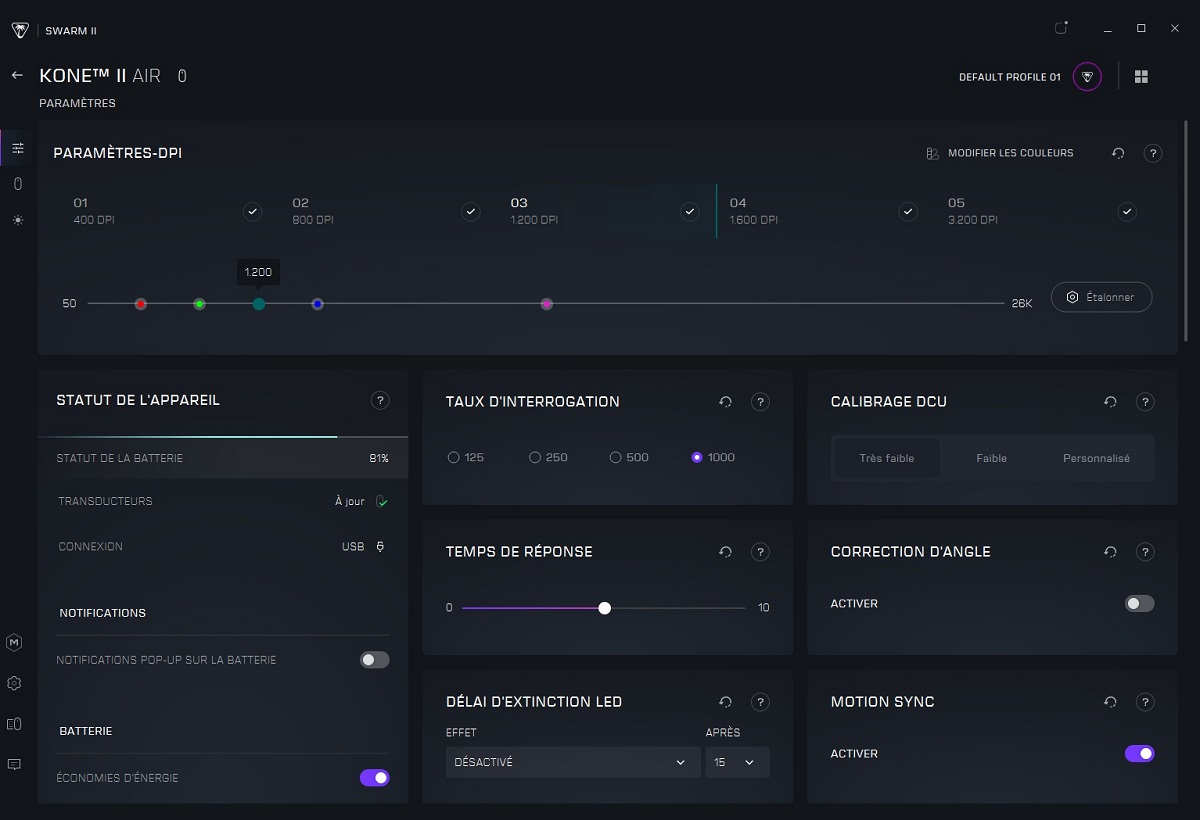Image resolution: width=1200 pixels, height=820 pixels.
Task: Click the back arrow next to KONE II AIR
Action: pyautogui.click(x=17, y=76)
